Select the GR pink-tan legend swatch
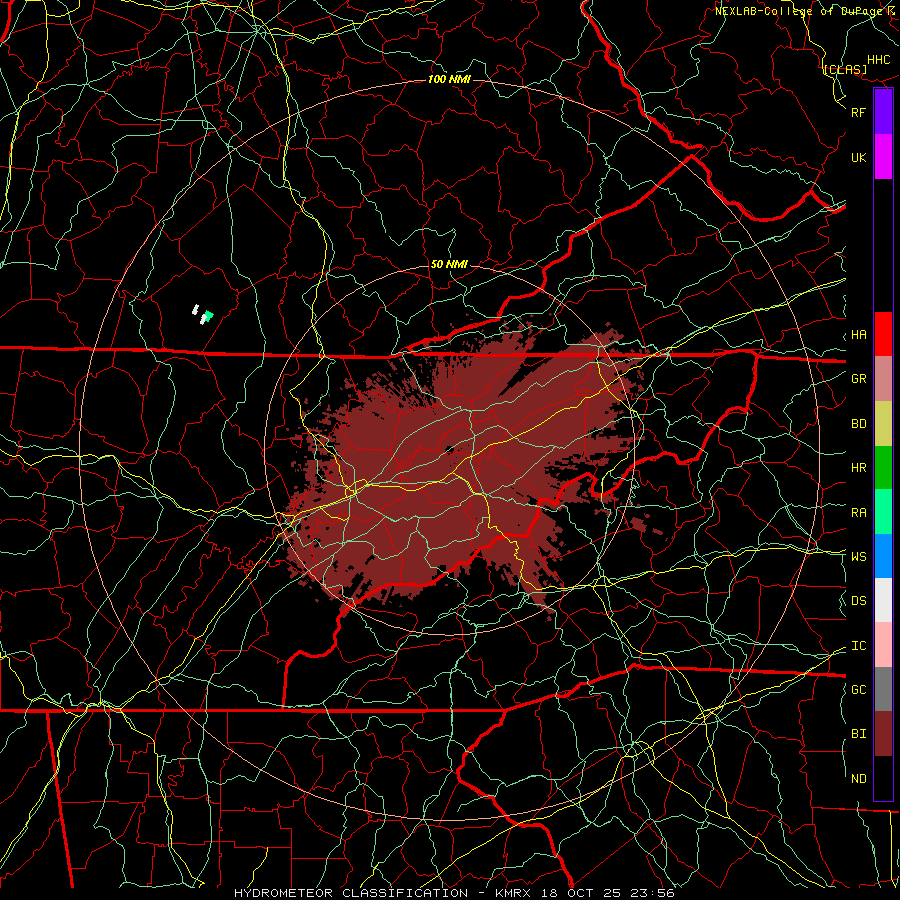This screenshot has width=900, height=900. 883,379
